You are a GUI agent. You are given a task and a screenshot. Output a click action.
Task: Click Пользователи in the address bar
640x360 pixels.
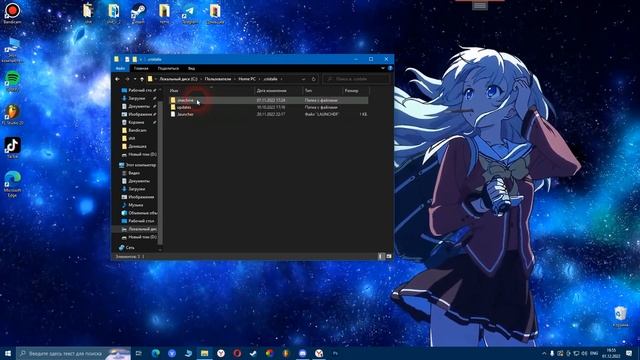tap(218, 79)
